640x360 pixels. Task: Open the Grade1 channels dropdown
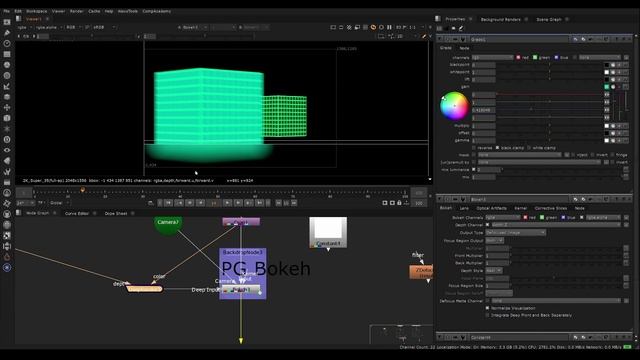(492, 58)
